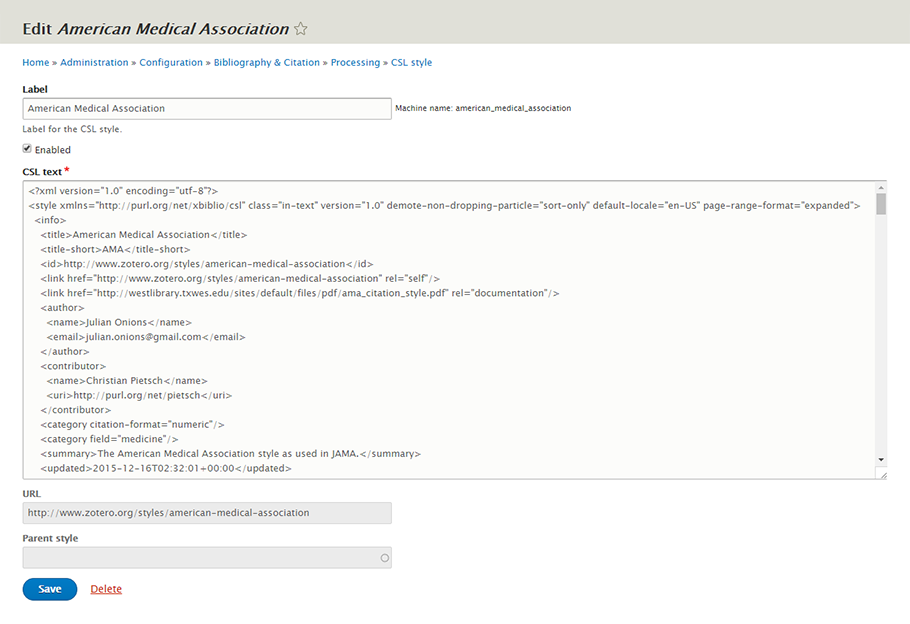The width and height of the screenshot is (910, 624).
Task: Click the summary JAMA line
Action: click(230, 453)
